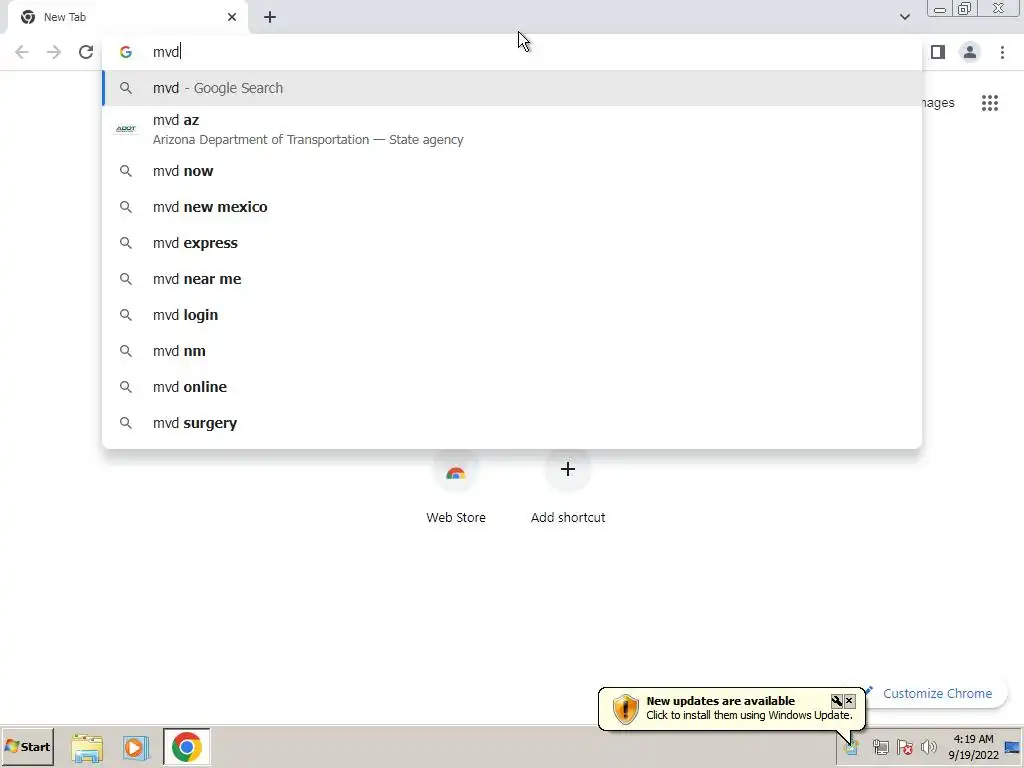Open the Chrome profile avatar menu
This screenshot has height=768, width=1024.
pos(970,52)
